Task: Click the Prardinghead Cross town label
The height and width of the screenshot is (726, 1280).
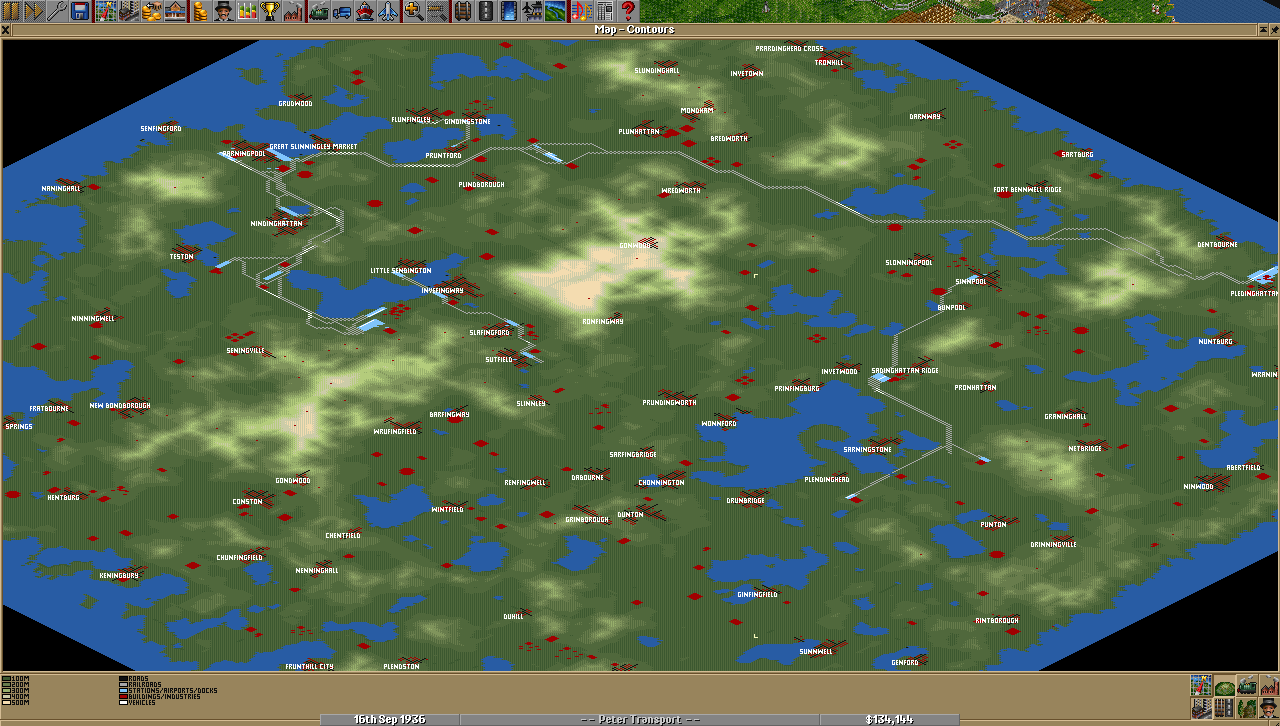Action: (x=790, y=48)
